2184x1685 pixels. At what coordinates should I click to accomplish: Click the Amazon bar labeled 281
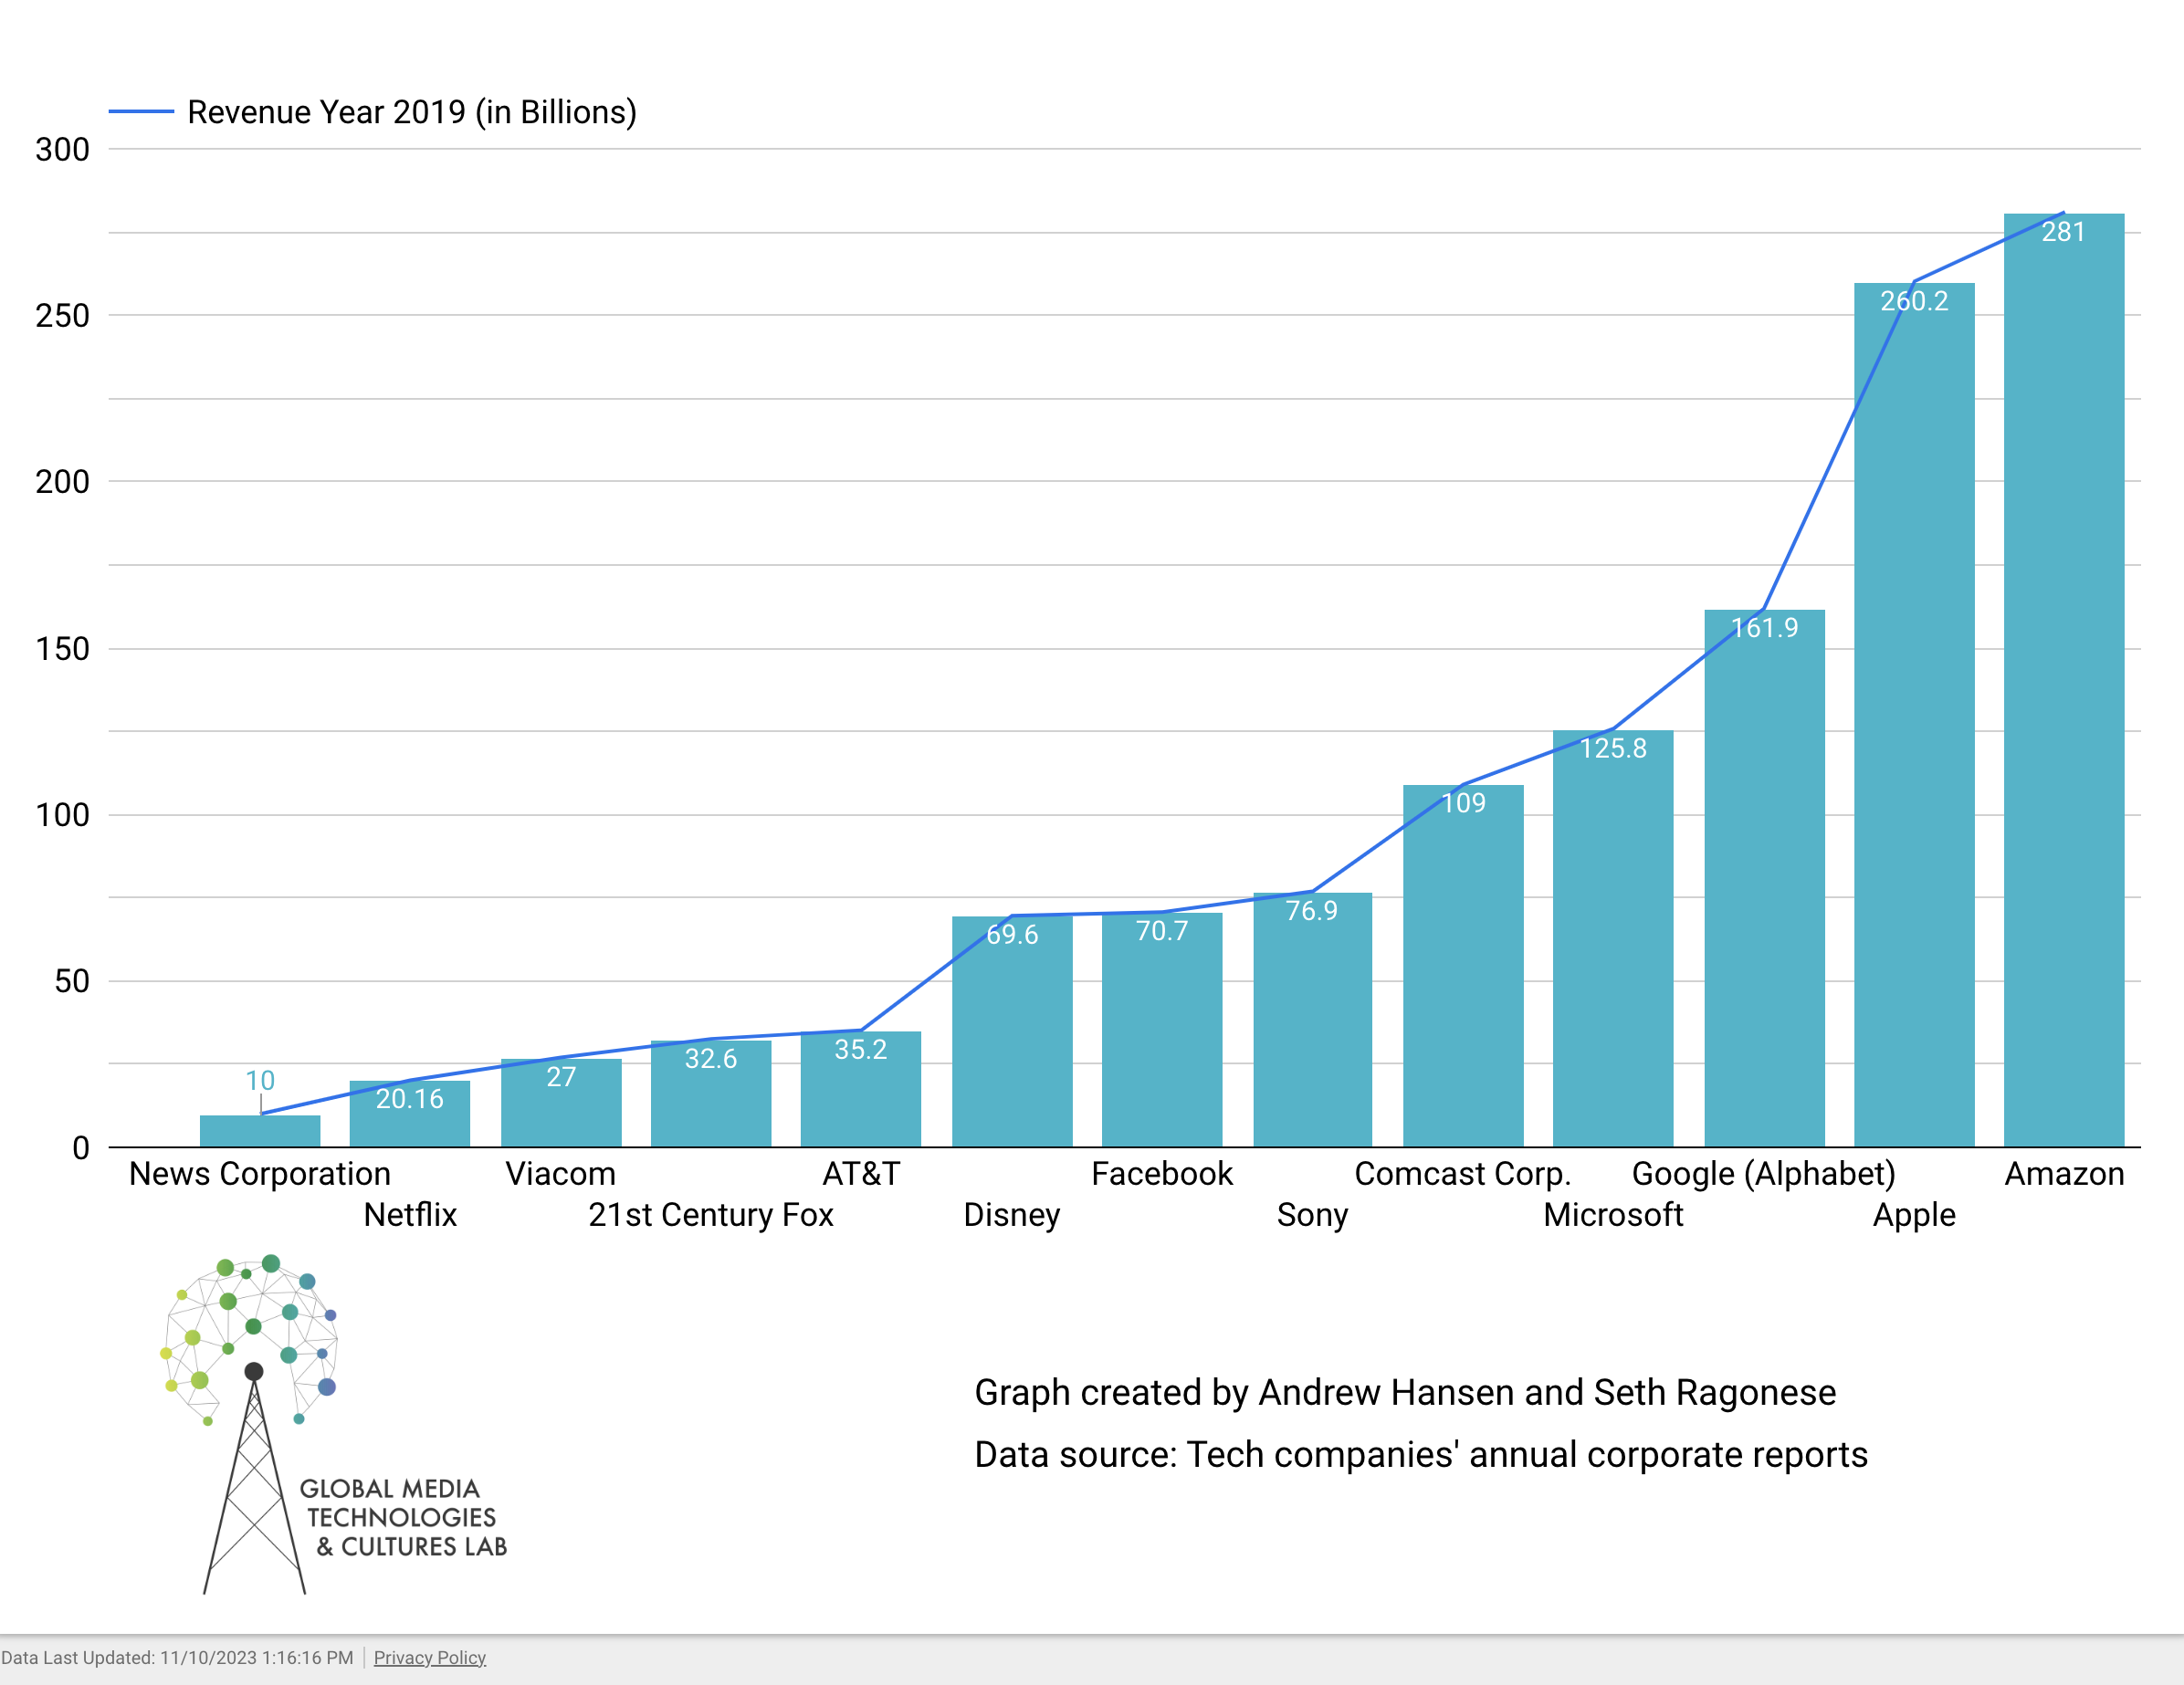pyautogui.click(x=2063, y=680)
